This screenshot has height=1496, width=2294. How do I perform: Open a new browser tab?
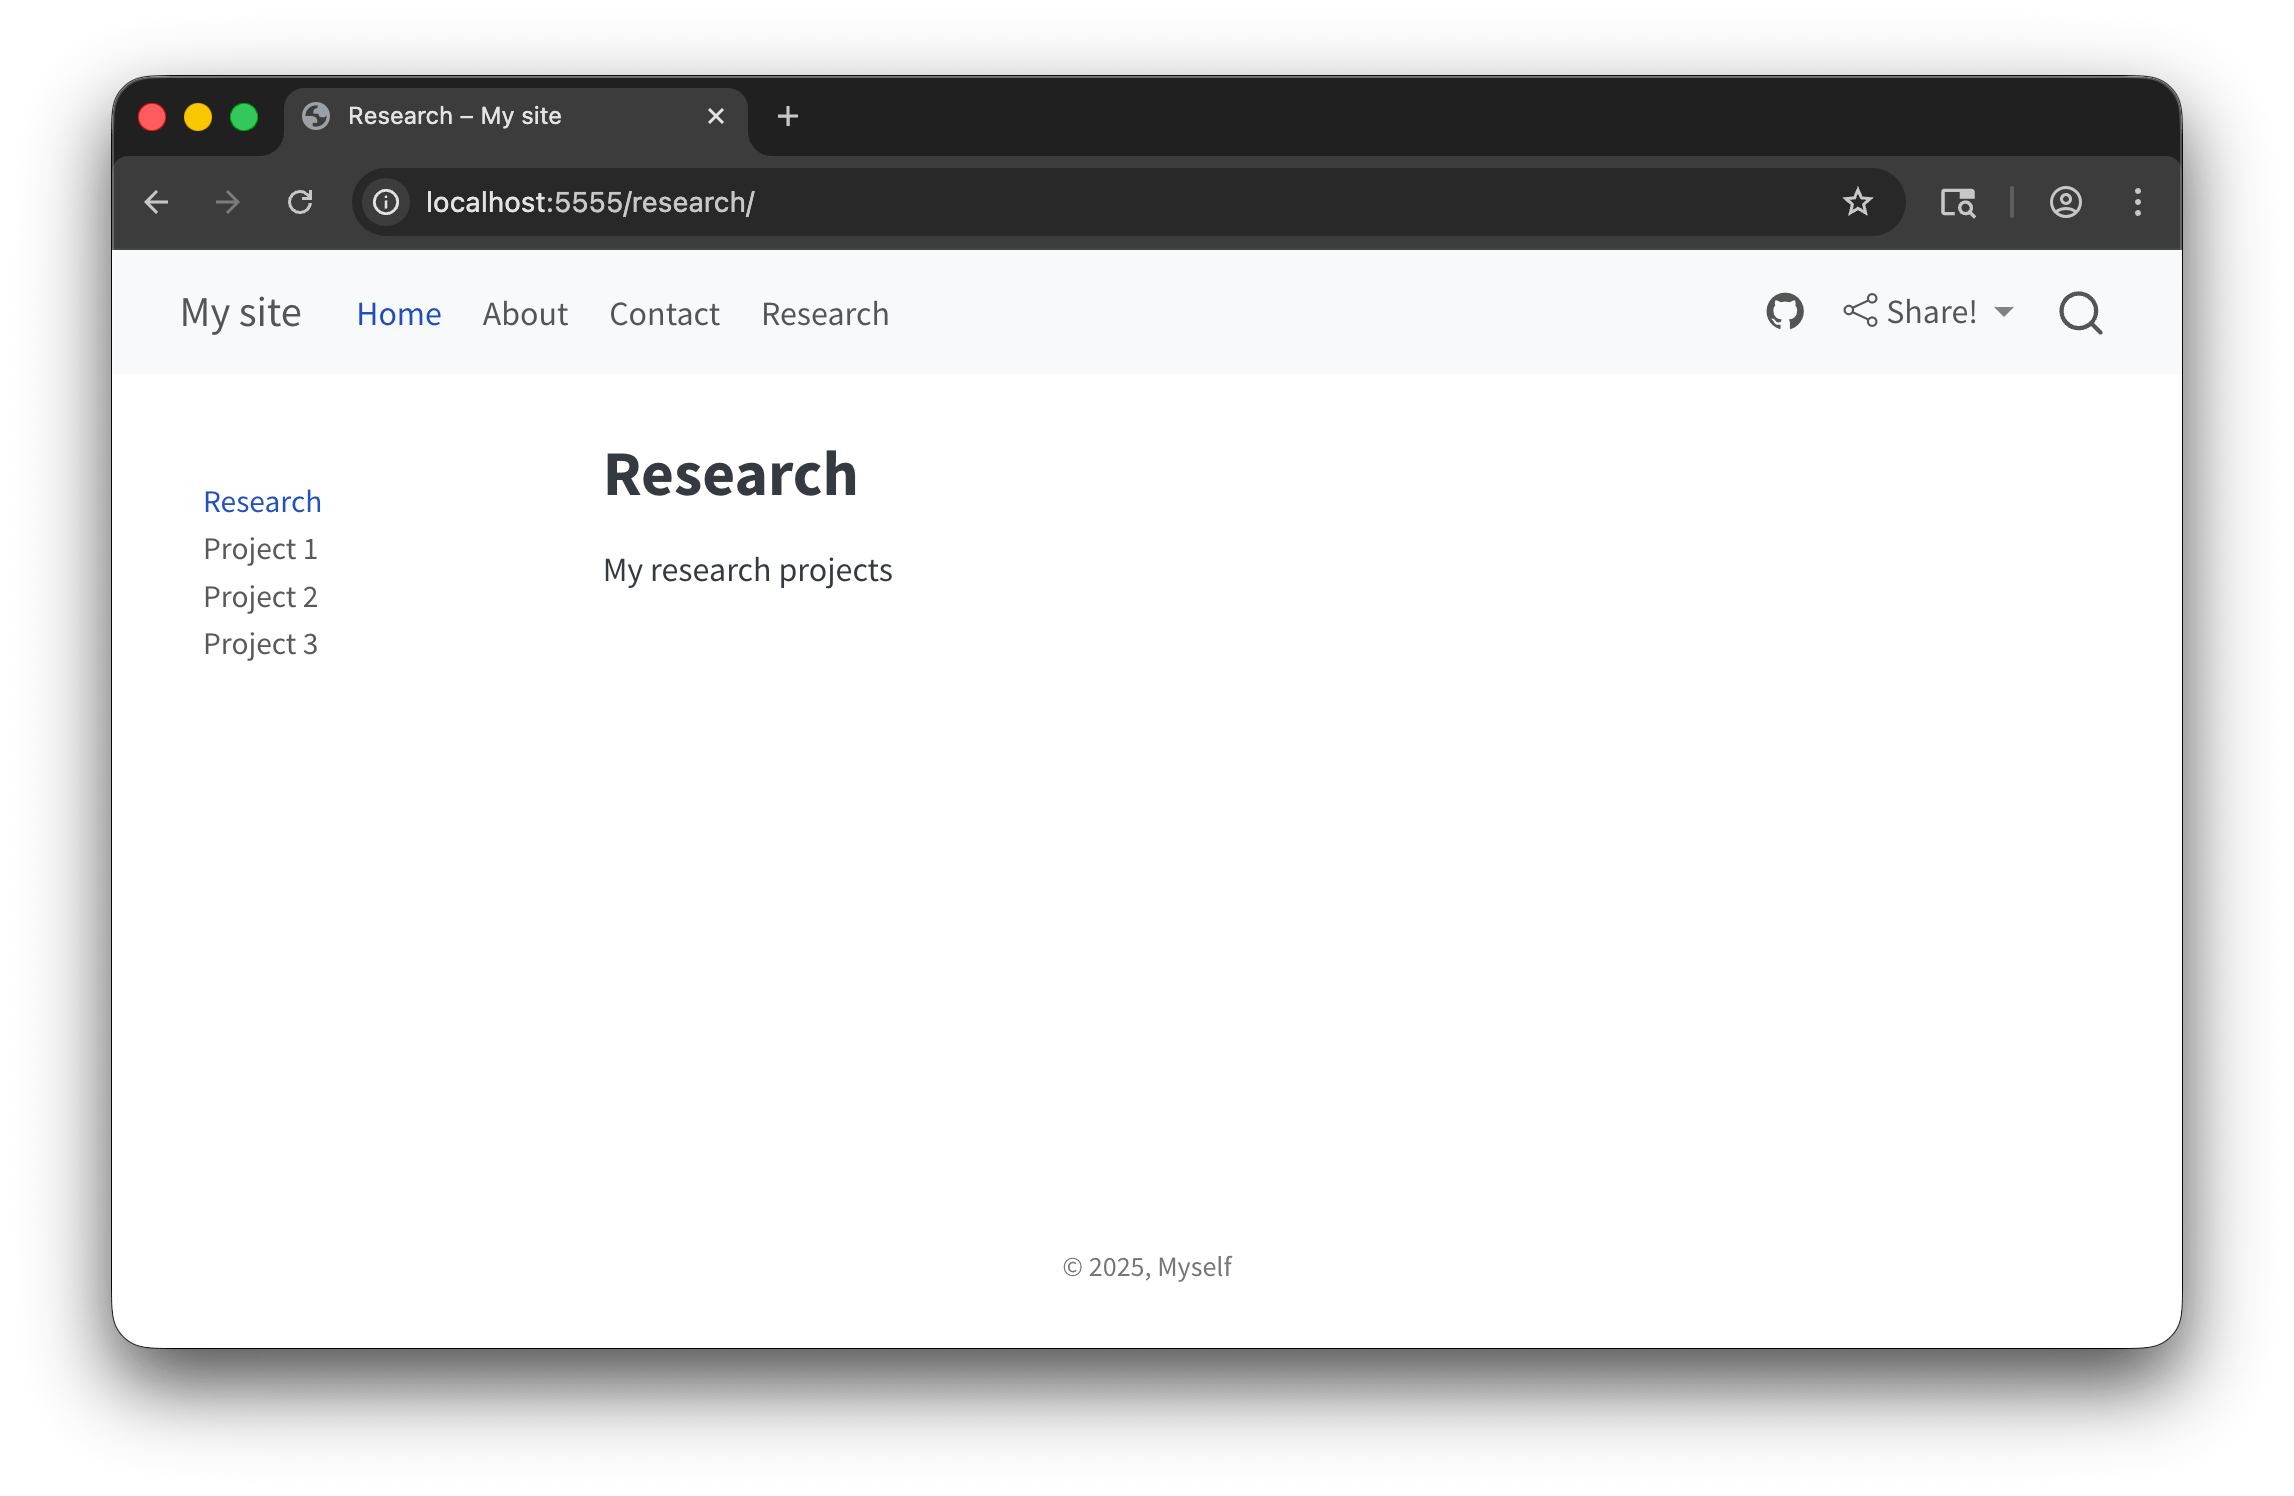pyautogui.click(x=788, y=117)
